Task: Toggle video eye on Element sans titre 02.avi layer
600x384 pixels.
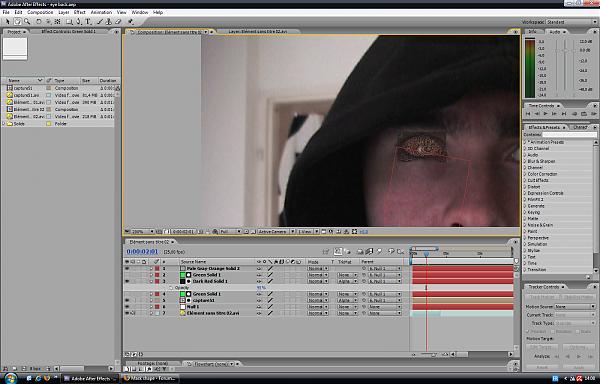Action: [x=127, y=313]
